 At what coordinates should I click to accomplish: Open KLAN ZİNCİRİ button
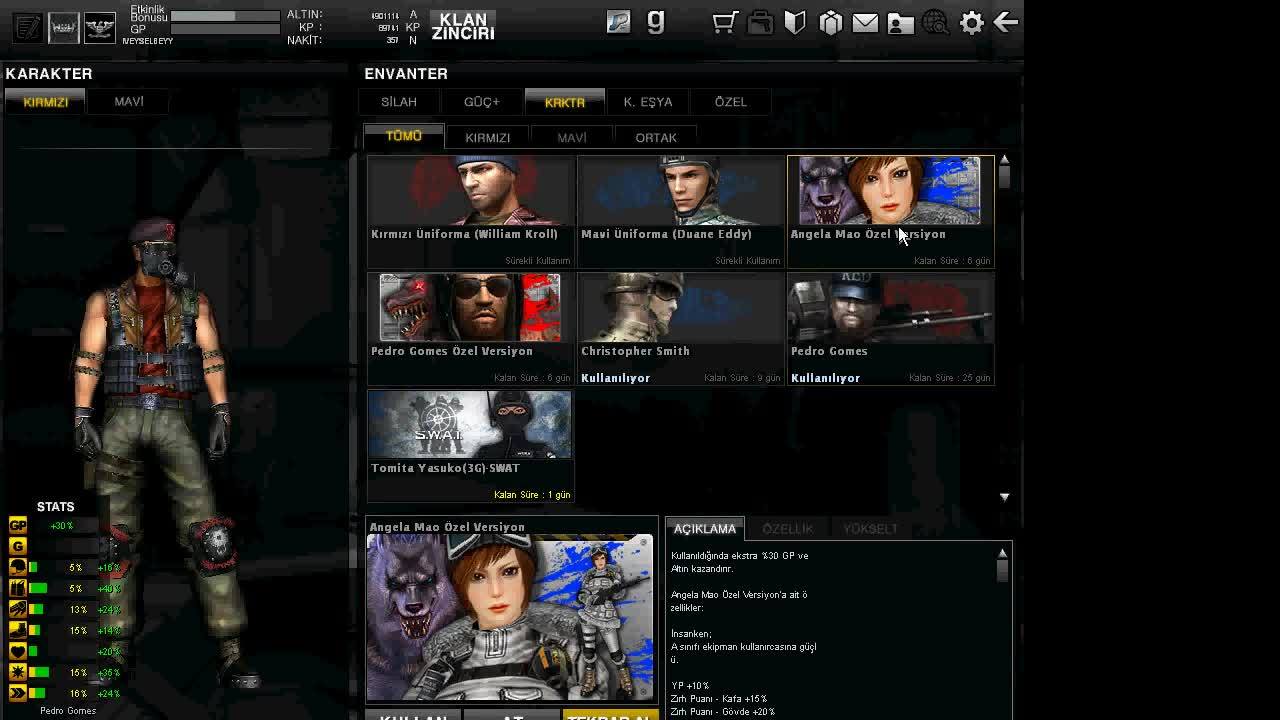[x=463, y=26]
